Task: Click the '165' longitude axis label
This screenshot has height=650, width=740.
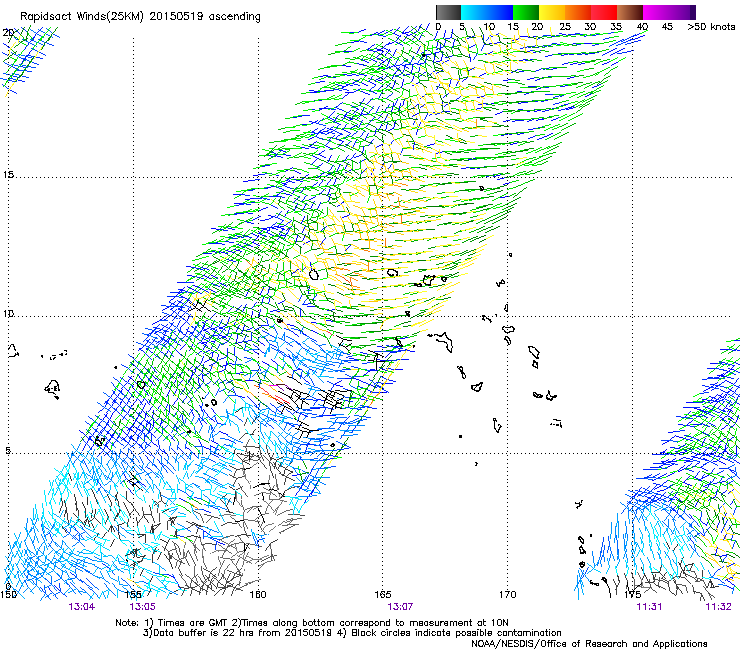Action: point(383,594)
